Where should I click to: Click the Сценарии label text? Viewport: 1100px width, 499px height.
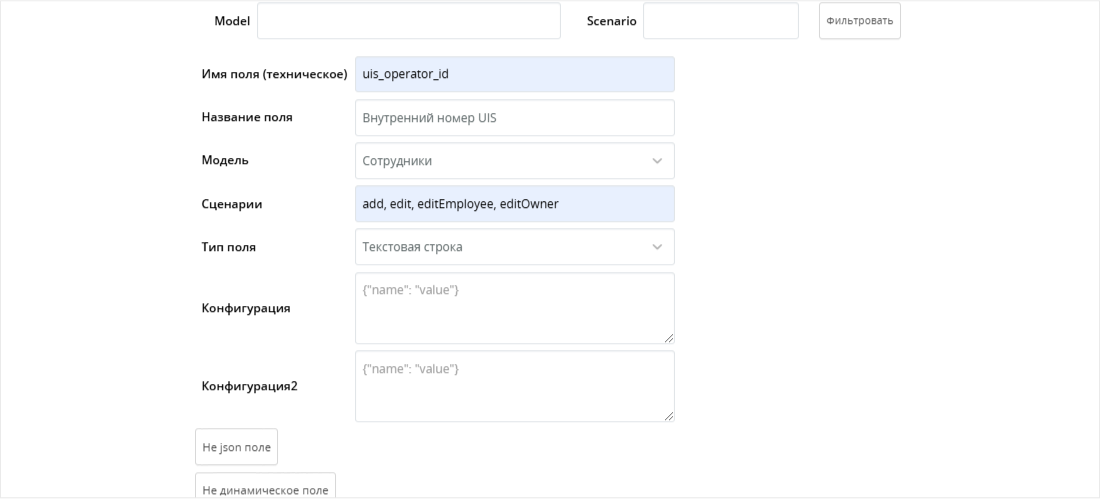tap(232, 204)
